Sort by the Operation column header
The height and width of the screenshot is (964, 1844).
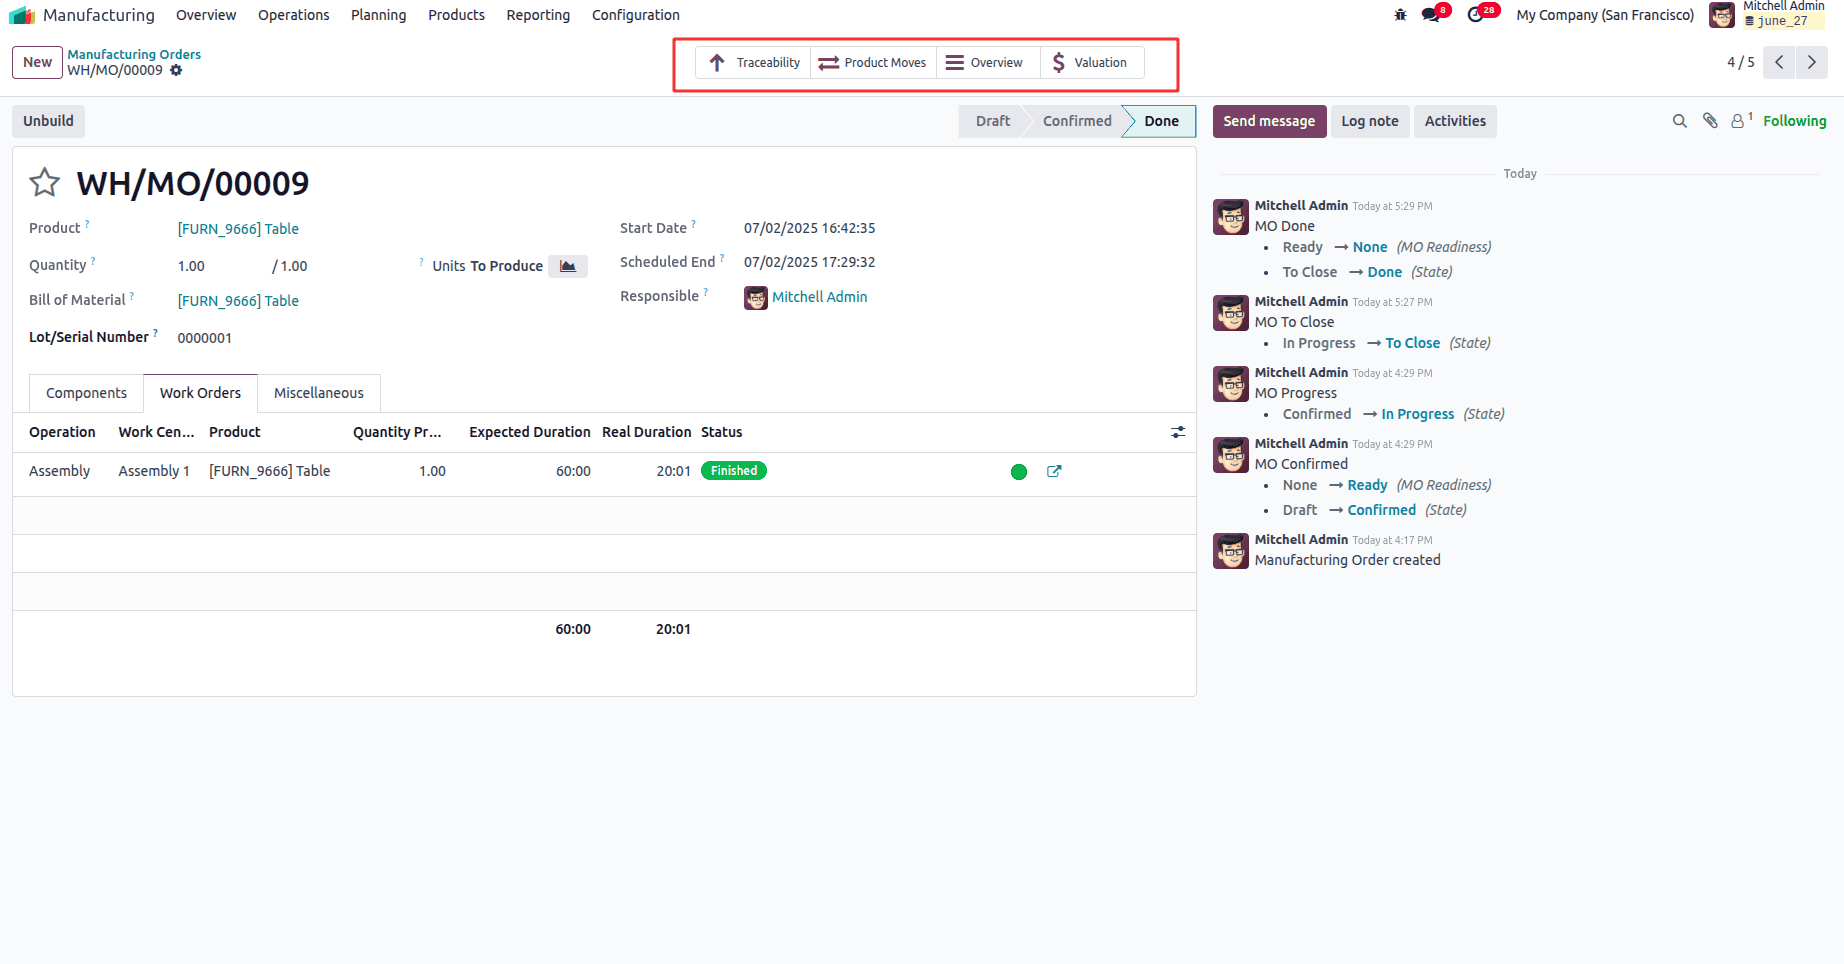click(x=62, y=432)
